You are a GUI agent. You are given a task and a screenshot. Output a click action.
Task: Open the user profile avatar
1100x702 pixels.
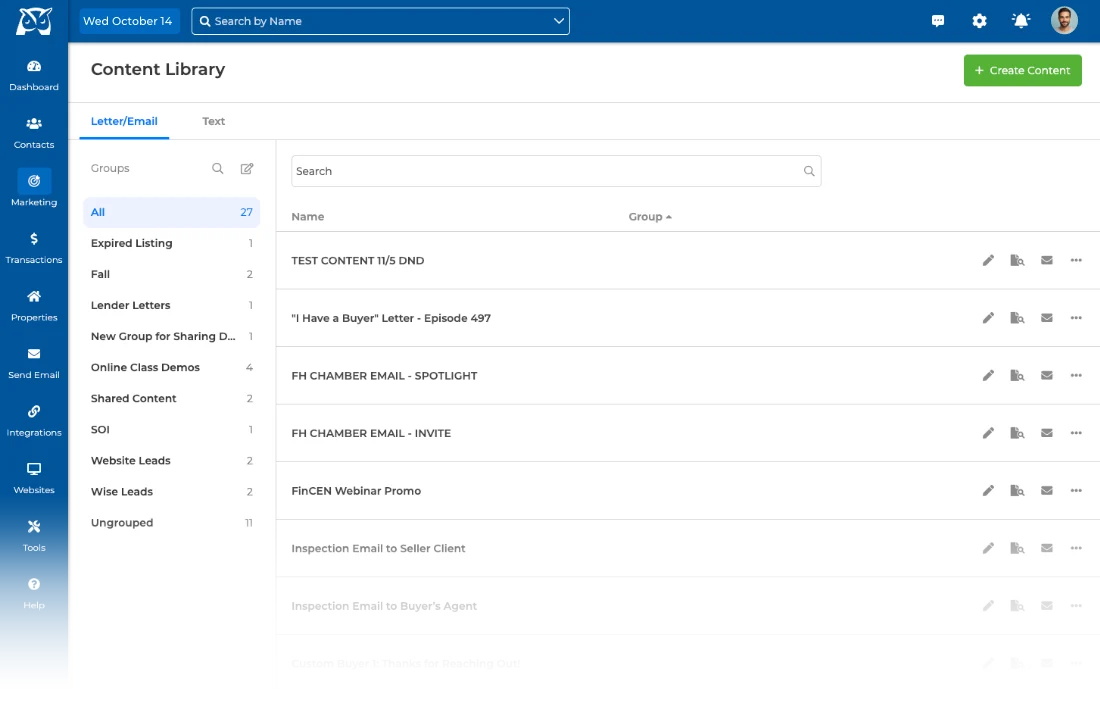[1064, 20]
